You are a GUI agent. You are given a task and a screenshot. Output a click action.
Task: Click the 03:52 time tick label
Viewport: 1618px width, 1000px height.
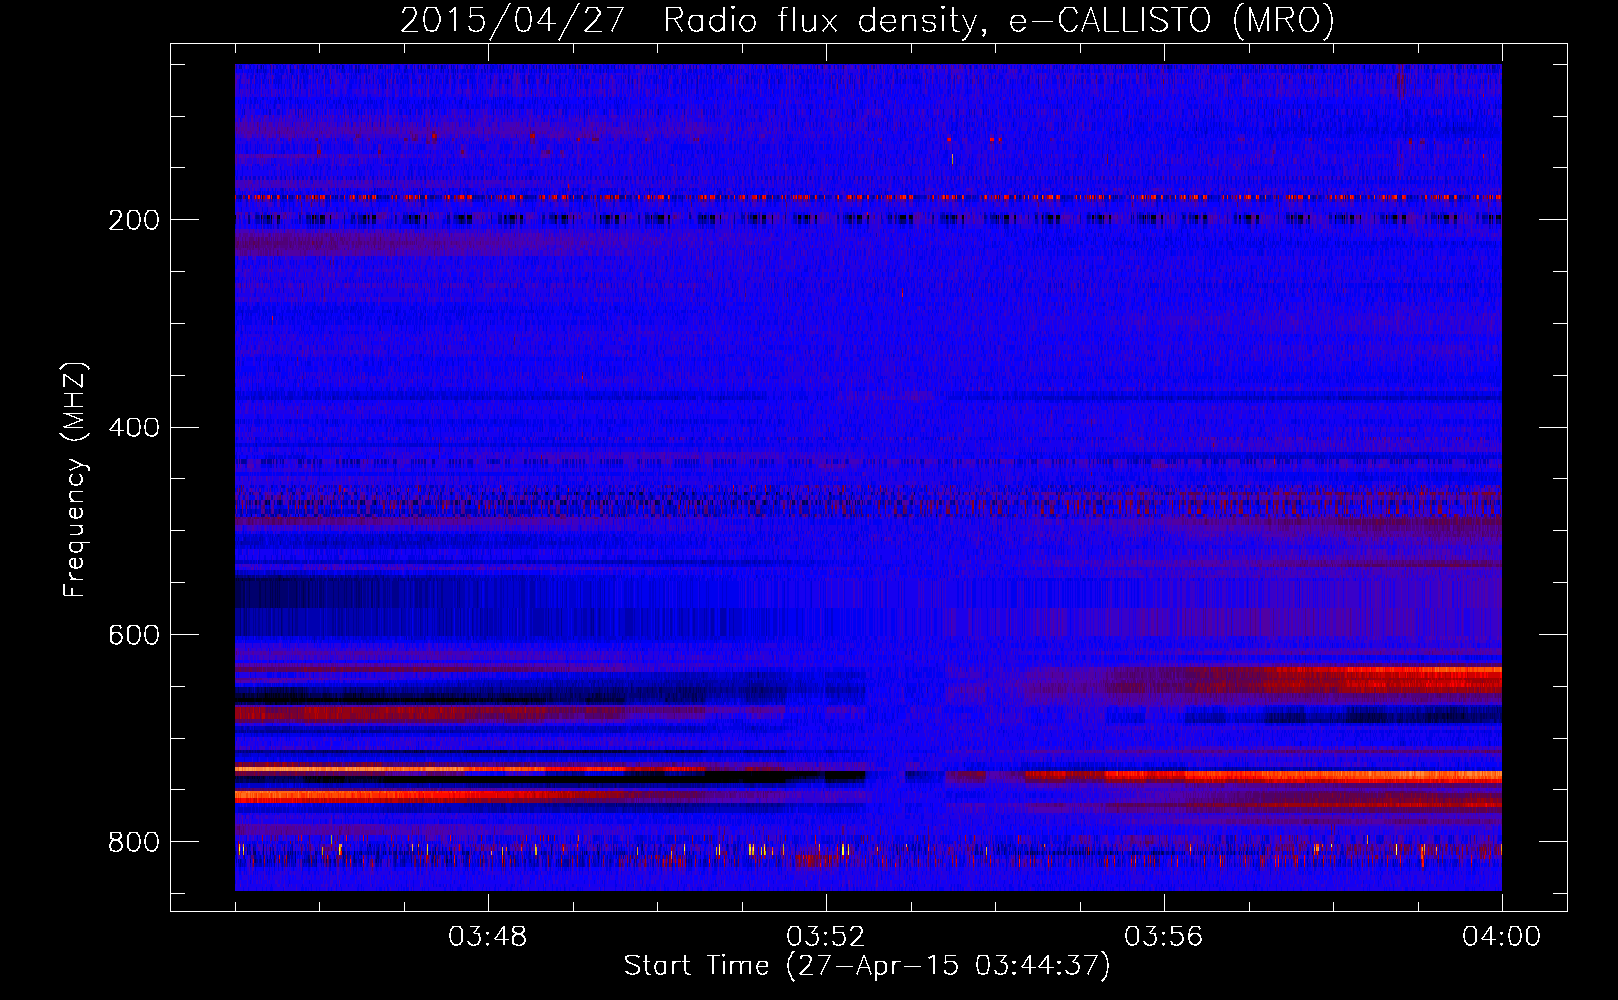click(x=825, y=937)
